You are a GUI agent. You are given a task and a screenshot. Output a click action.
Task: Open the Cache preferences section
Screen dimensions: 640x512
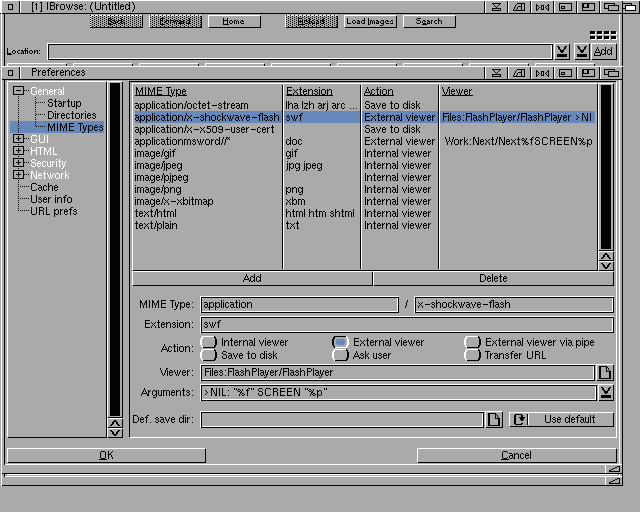pyautogui.click(x=44, y=187)
